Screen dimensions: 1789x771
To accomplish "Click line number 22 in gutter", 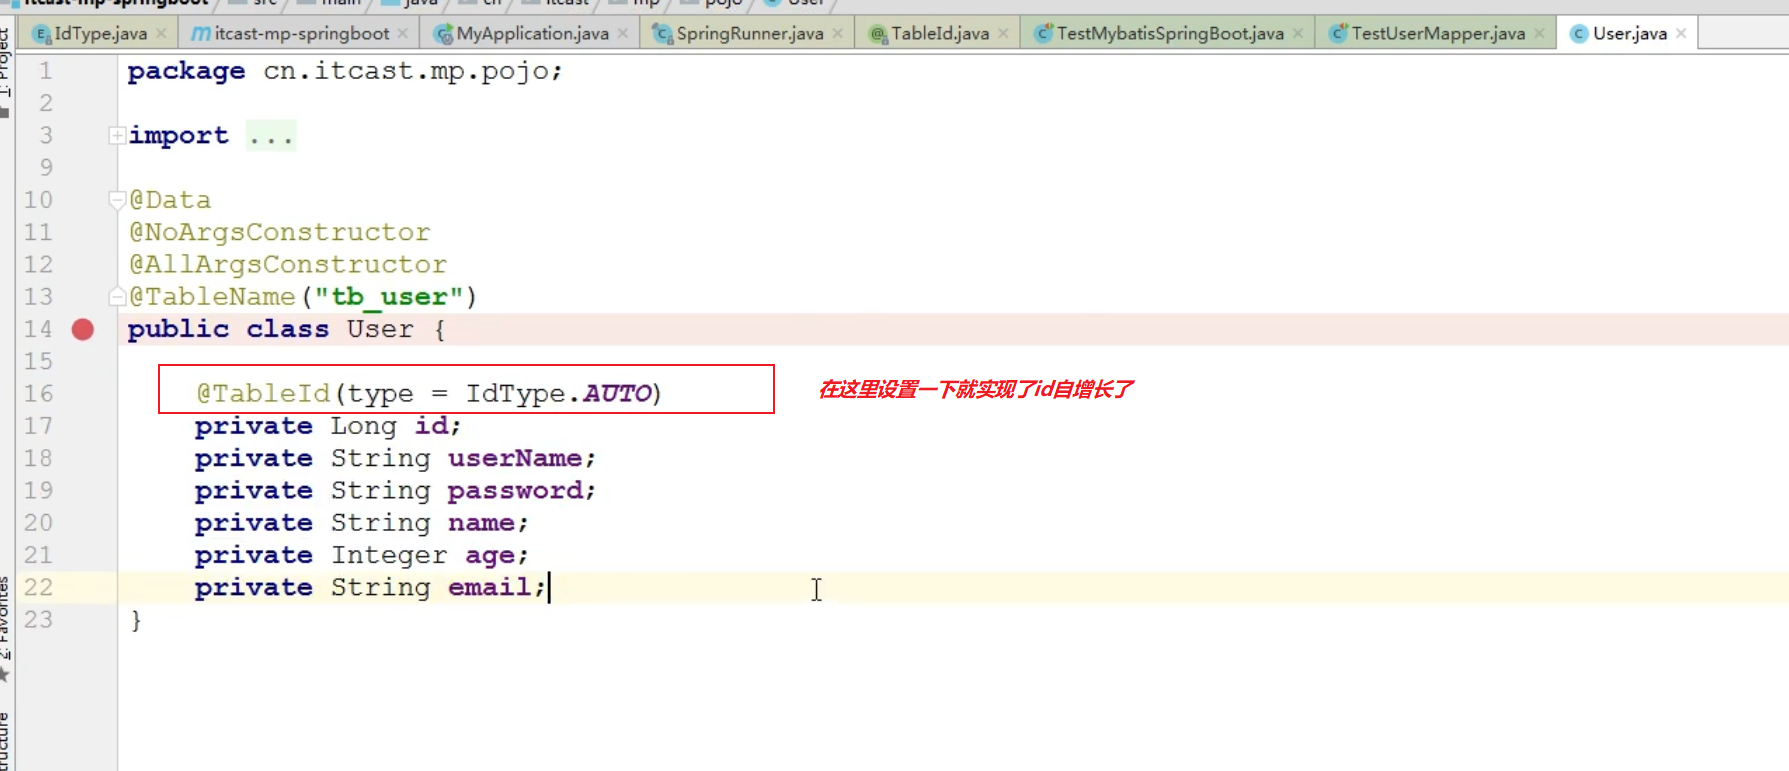I will click(38, 587).
